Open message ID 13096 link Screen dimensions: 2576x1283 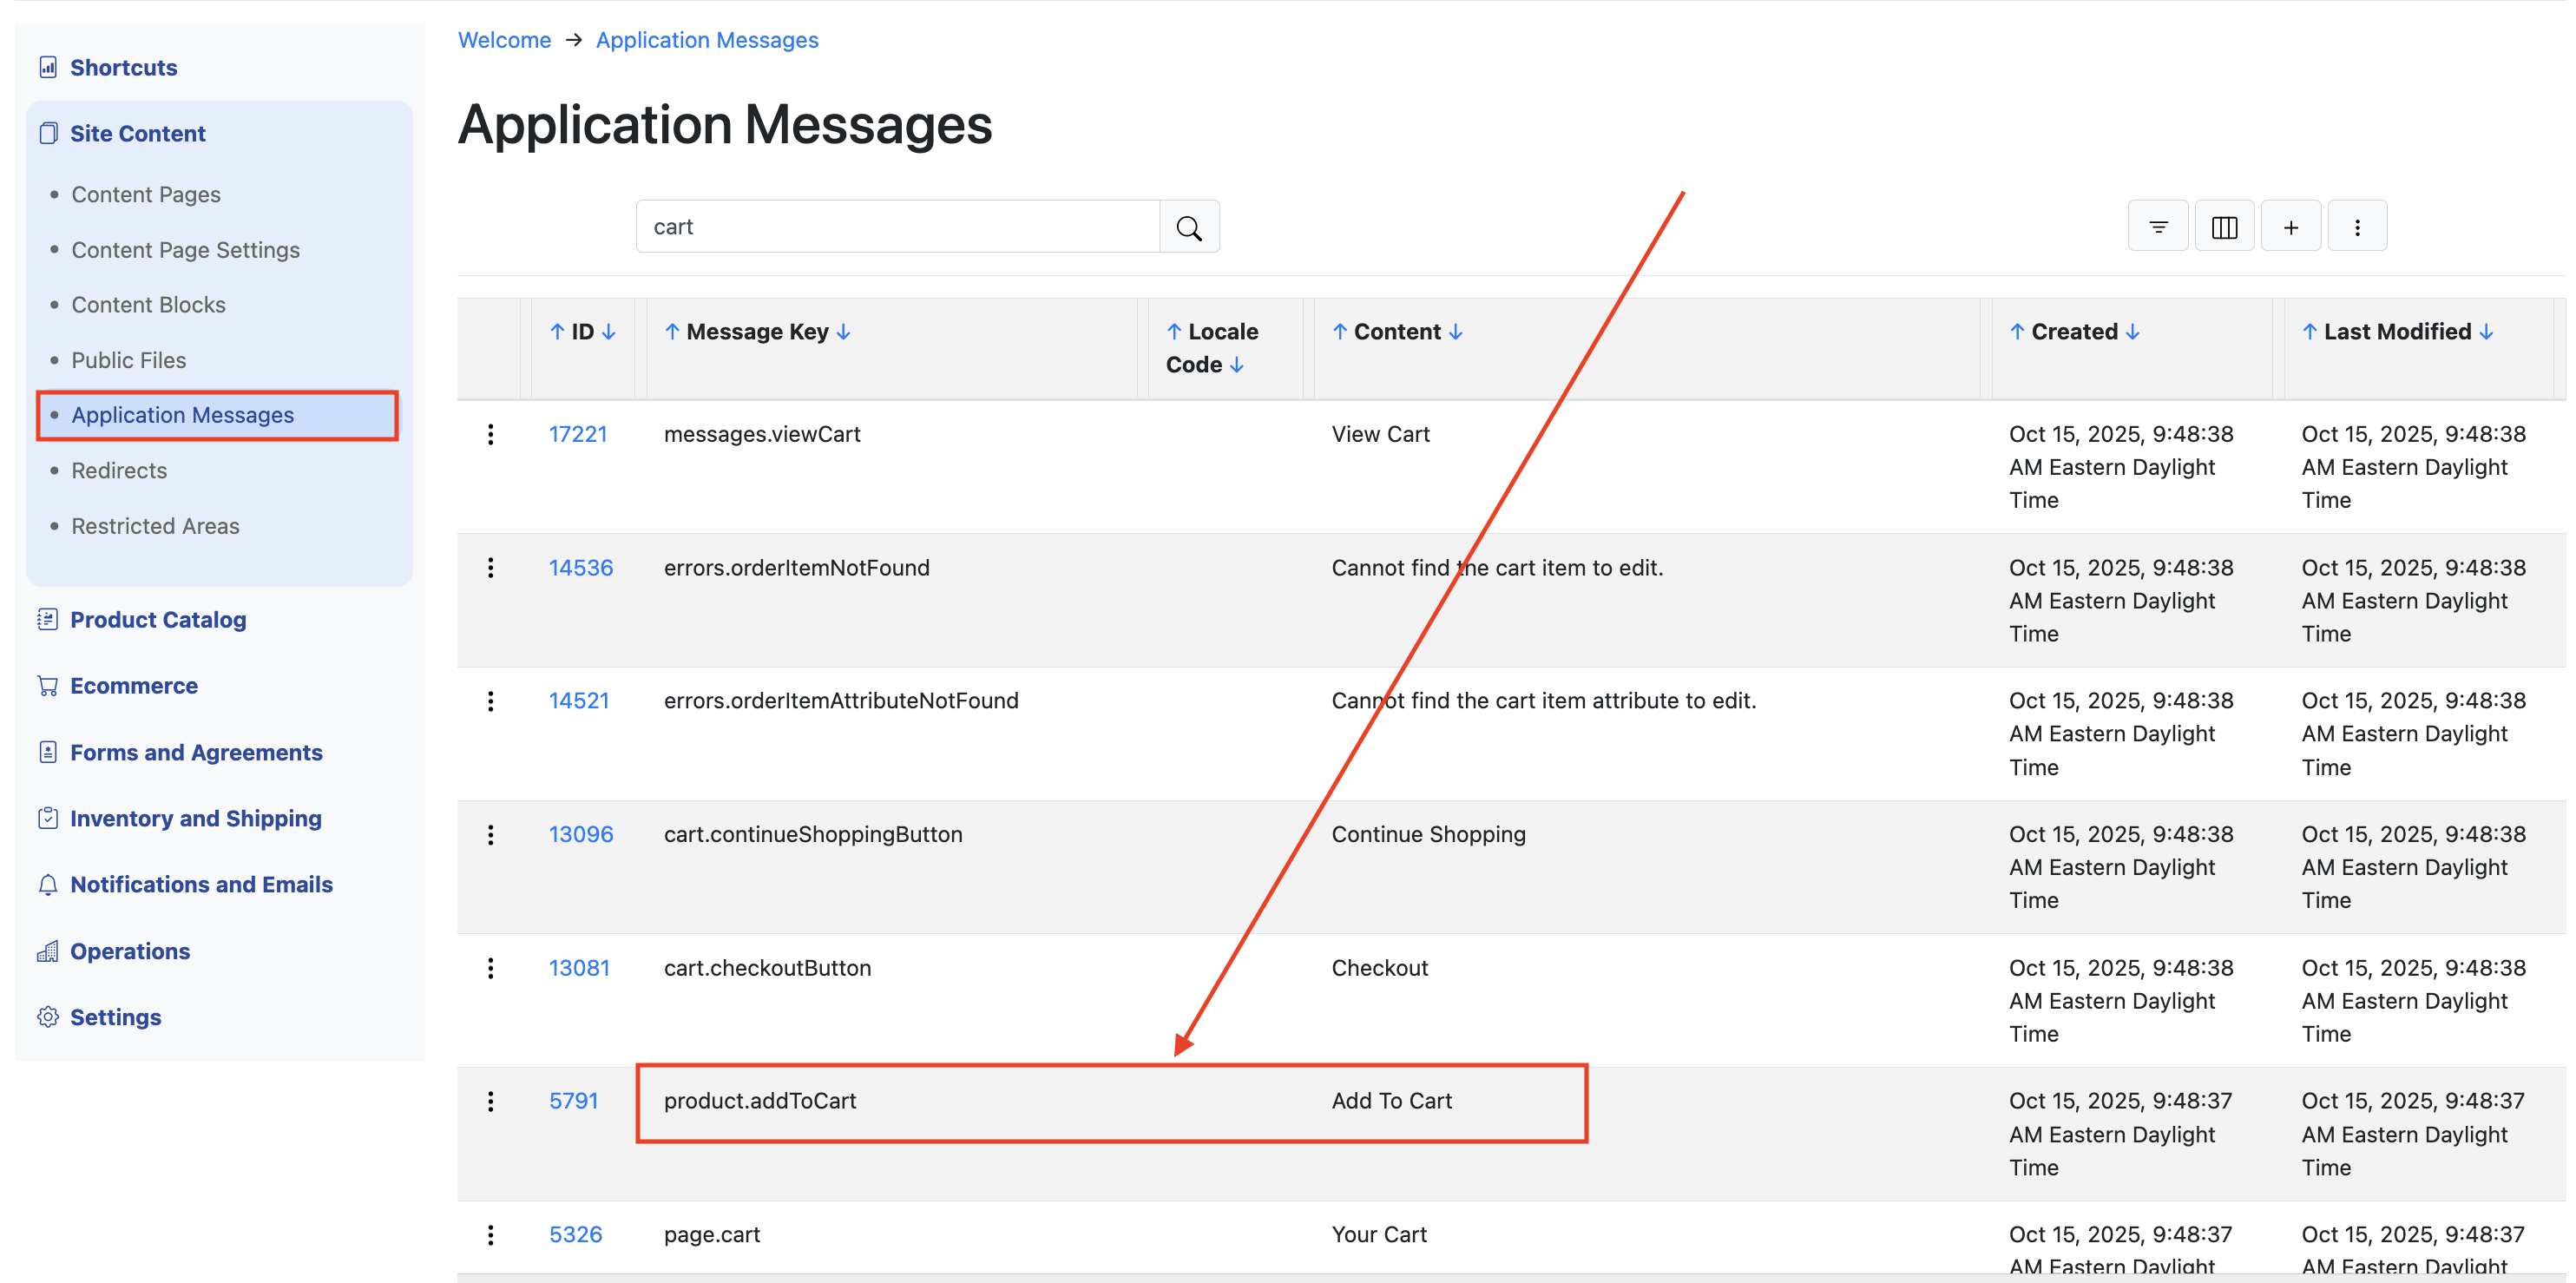click(580, 833)
